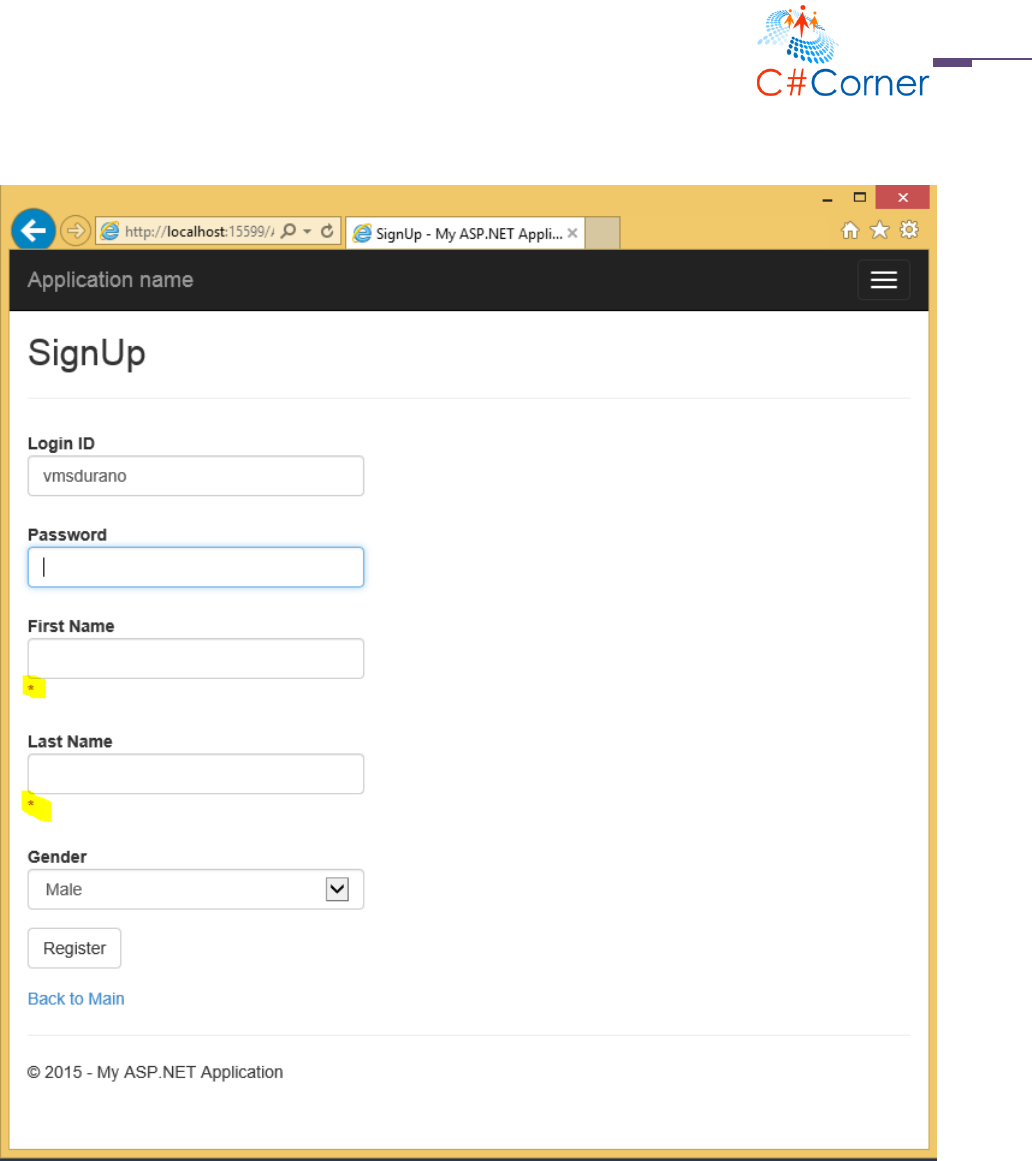
Task: Refresh the page with reload icon
Action: [x=327, y=231]
